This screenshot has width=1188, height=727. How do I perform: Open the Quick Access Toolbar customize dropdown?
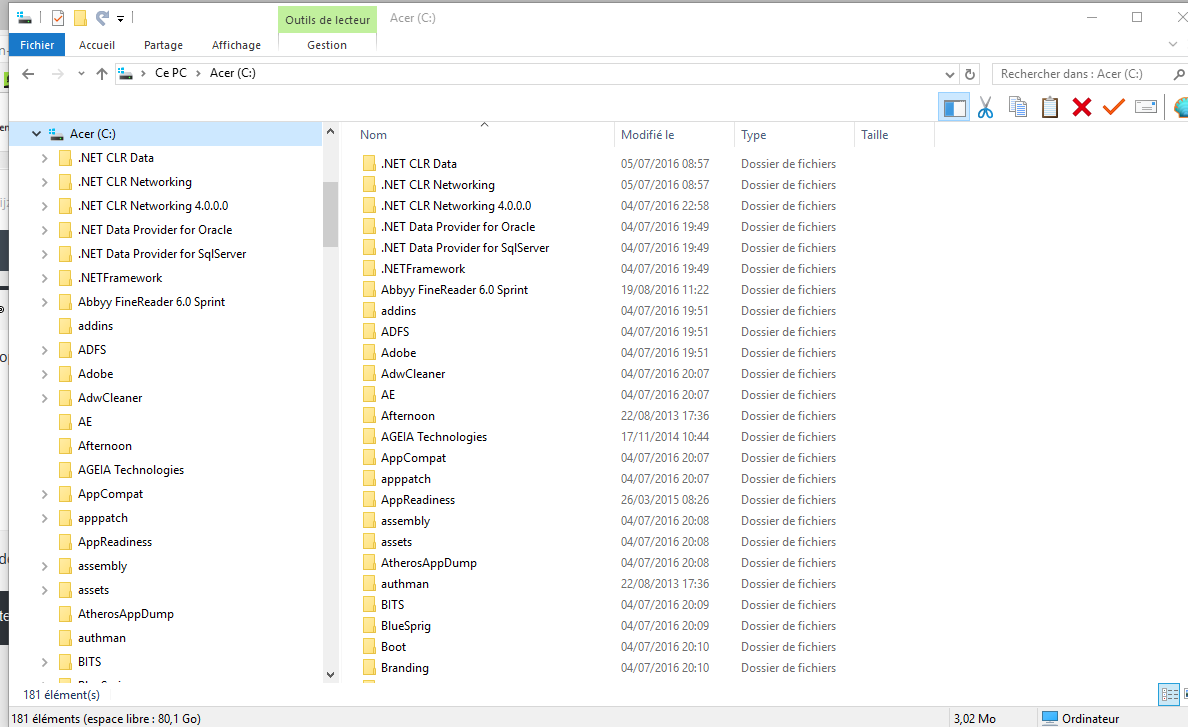tap(120, 19)
